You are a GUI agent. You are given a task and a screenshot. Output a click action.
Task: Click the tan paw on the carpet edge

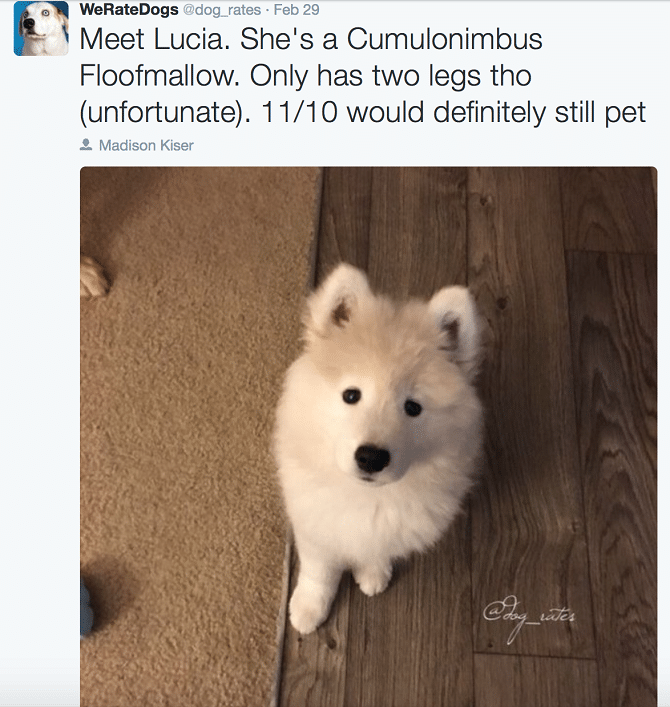point(94,277)
